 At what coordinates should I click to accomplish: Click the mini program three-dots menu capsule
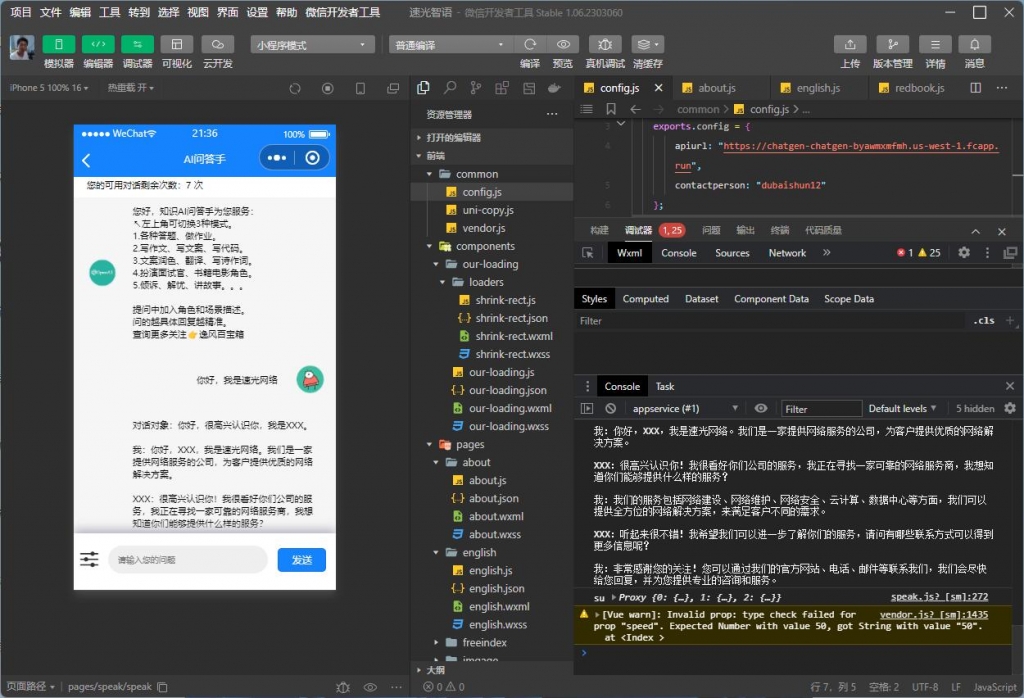coord(277,158)
